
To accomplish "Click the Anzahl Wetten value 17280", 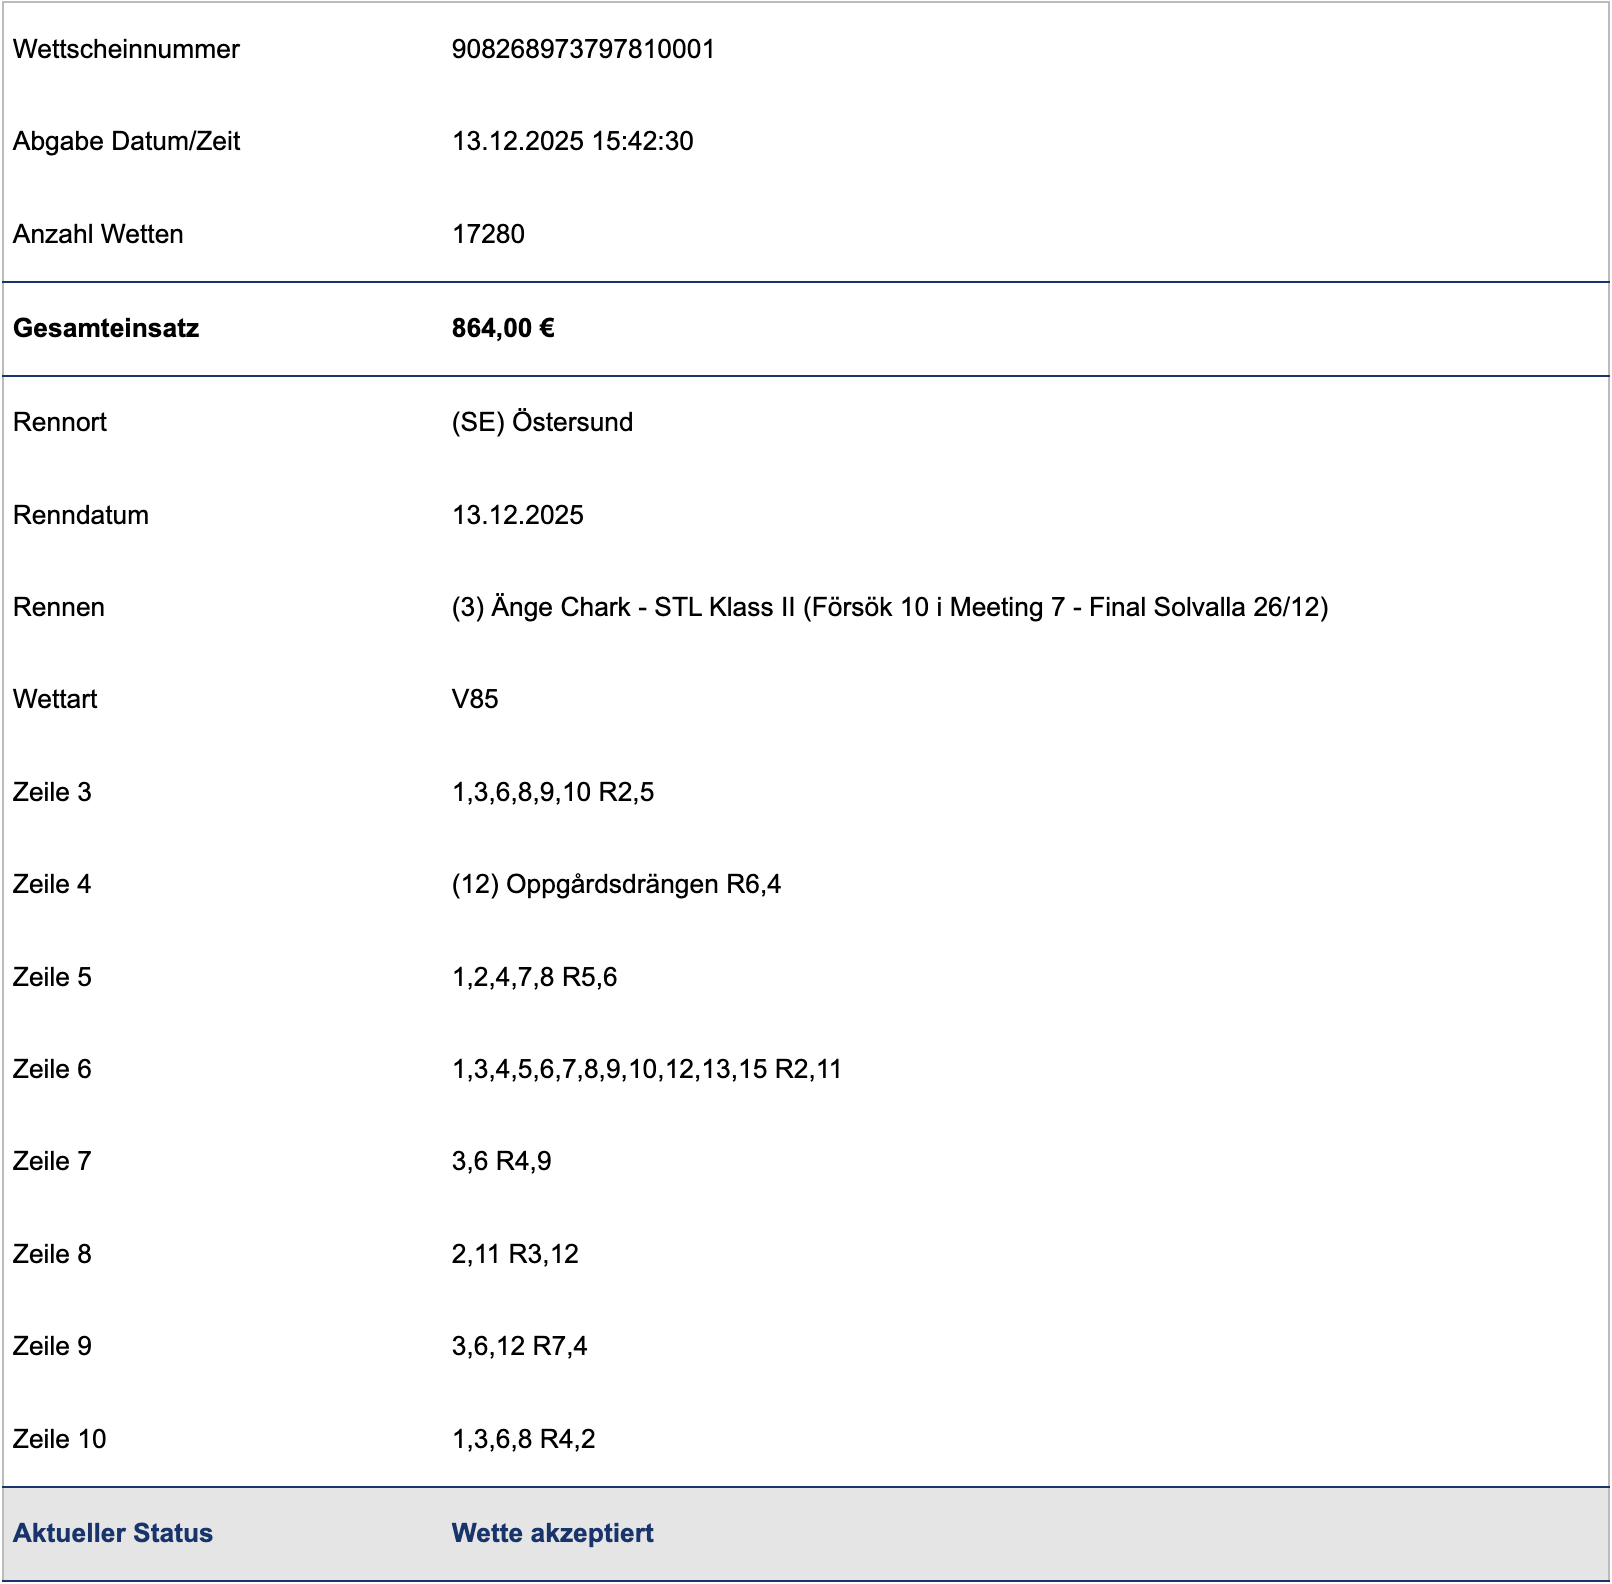I will [488, 234].
